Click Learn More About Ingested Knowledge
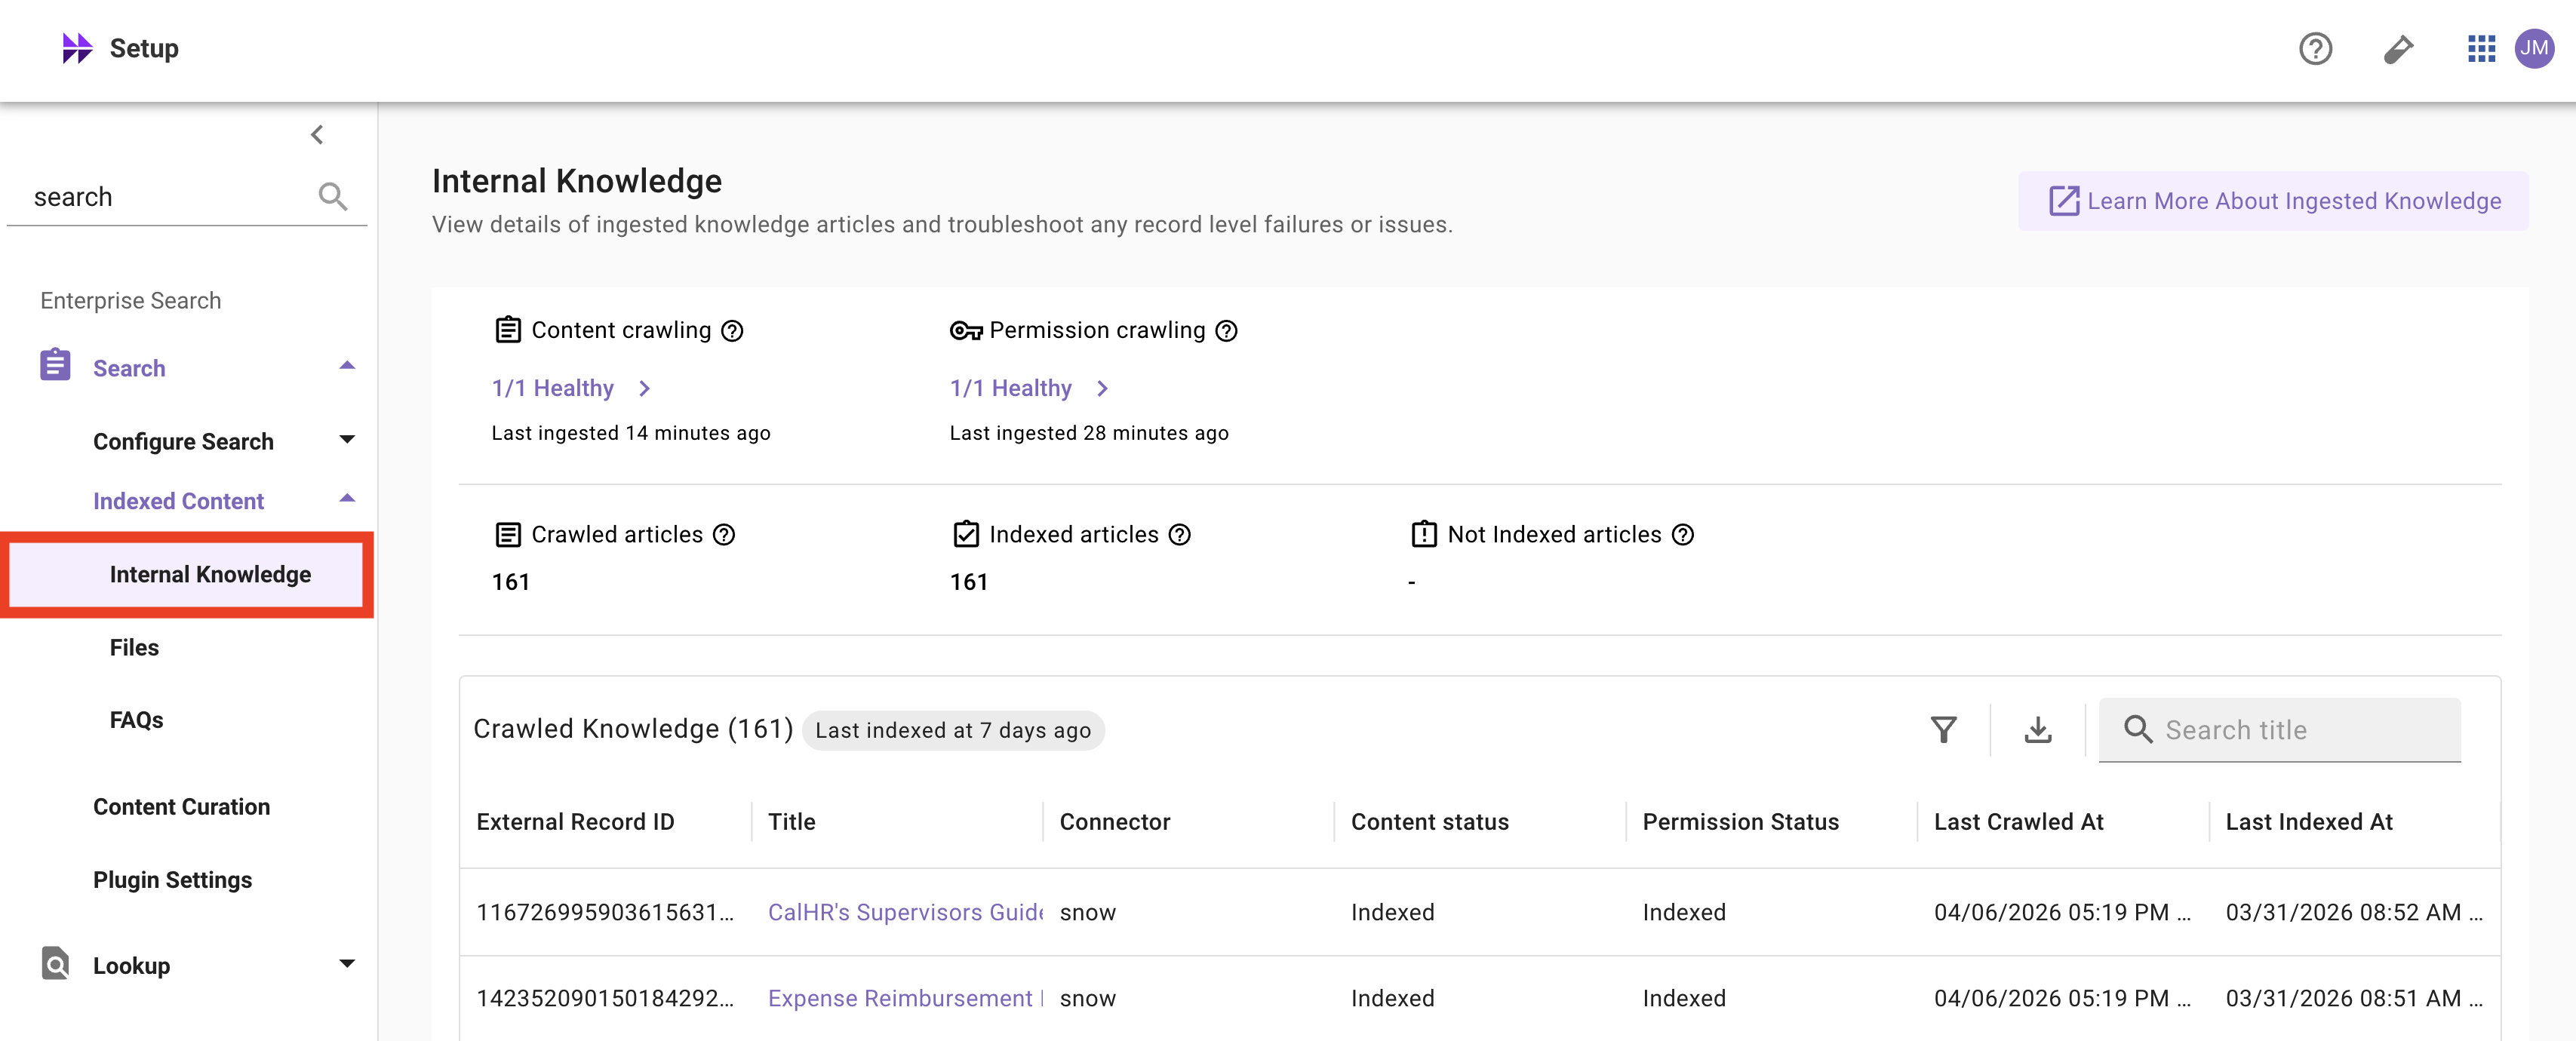Viewport: 2576px width, 1041px height. tap(2273, 201)
